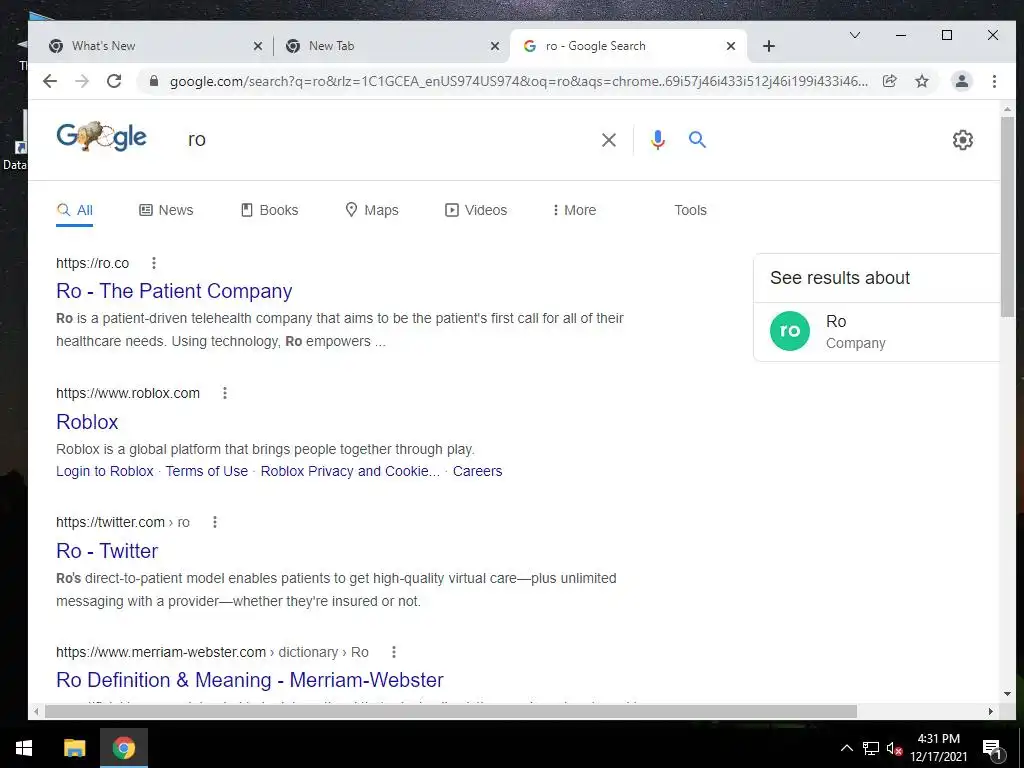Open the Ro - Twitter result
This screenshot has height=768, width=1024.
107,551
